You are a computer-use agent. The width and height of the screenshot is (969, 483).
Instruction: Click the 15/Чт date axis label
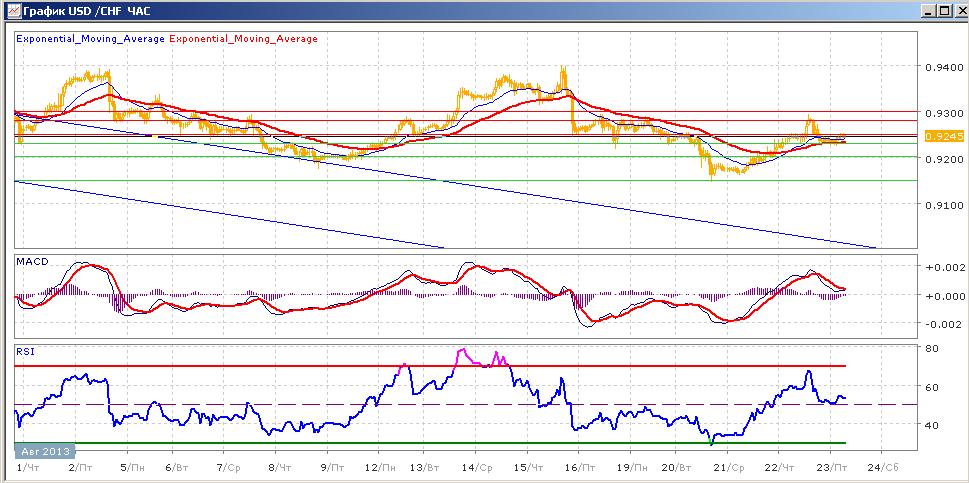pyautogui.click(x=529, y=468)
